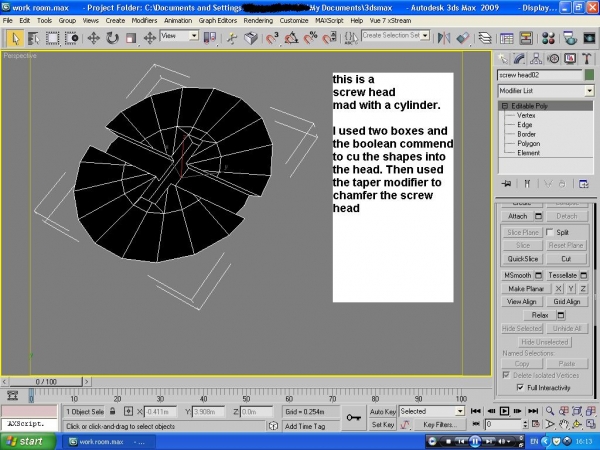
Task: Click Use Pivot Point Center icon
Action: point(210,38)
